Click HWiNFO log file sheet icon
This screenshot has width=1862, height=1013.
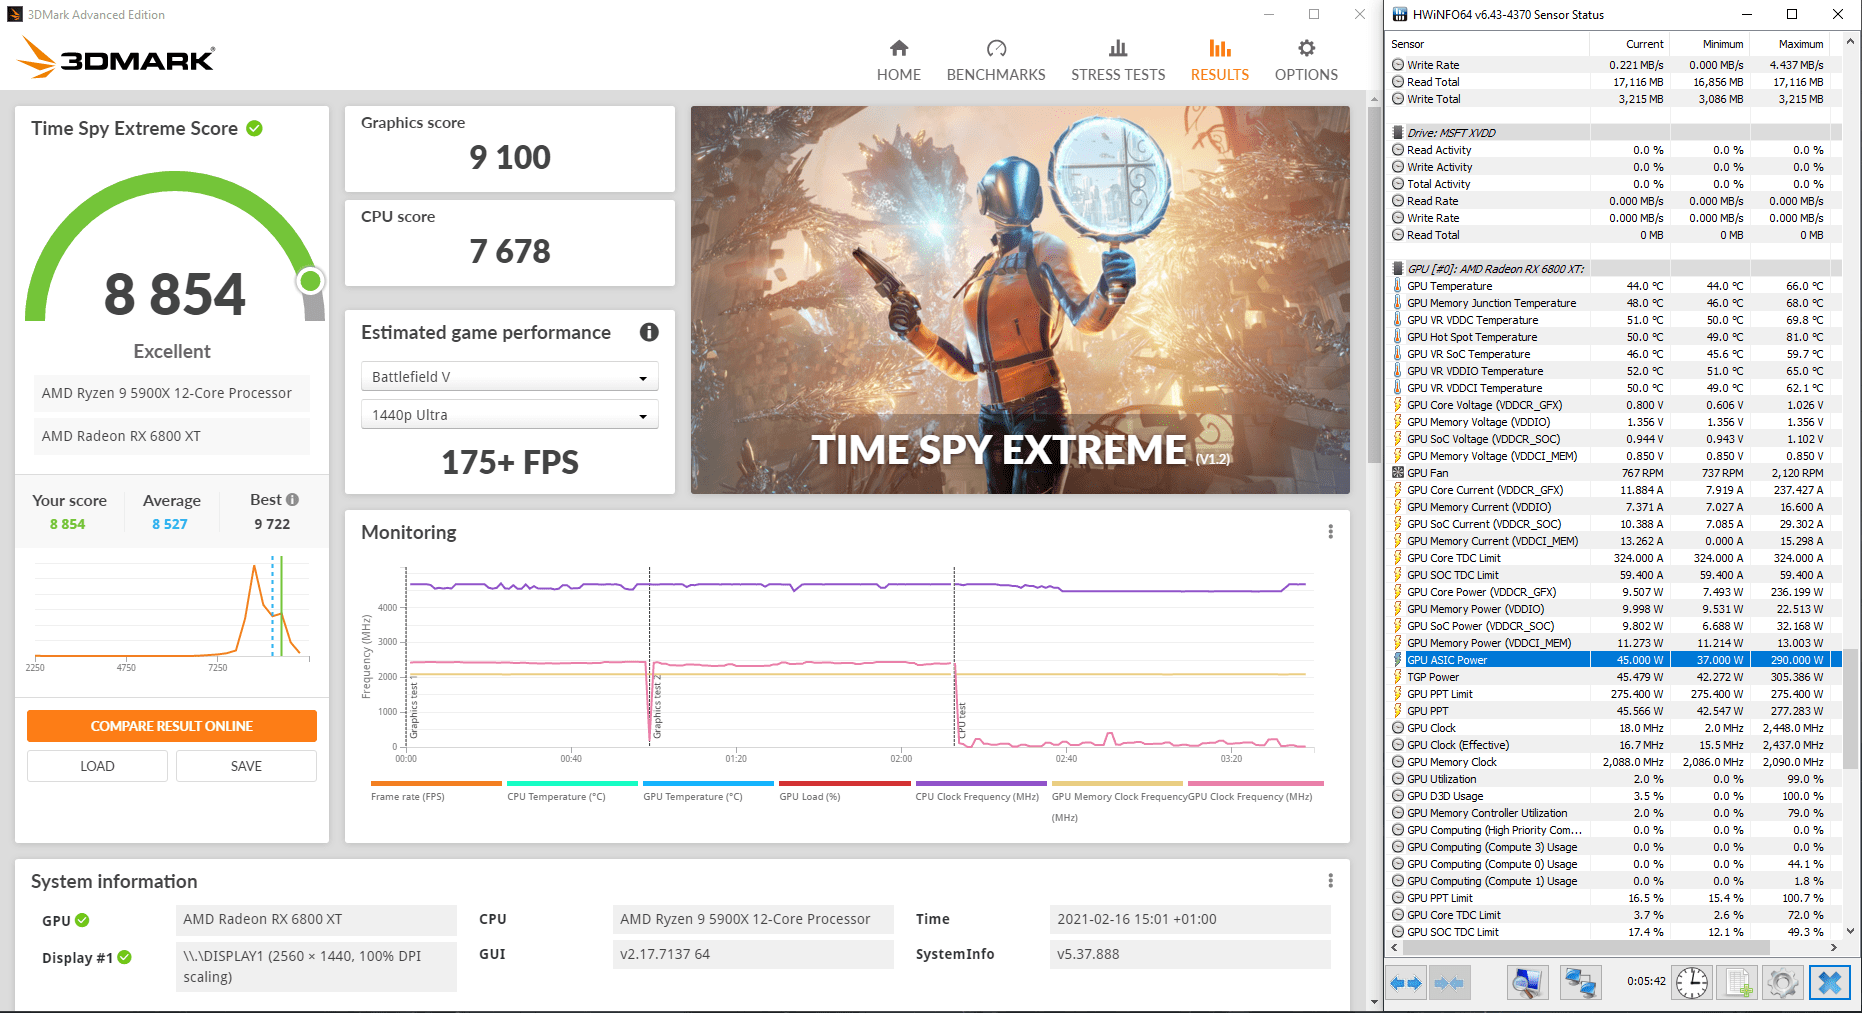click(1739, 983)
